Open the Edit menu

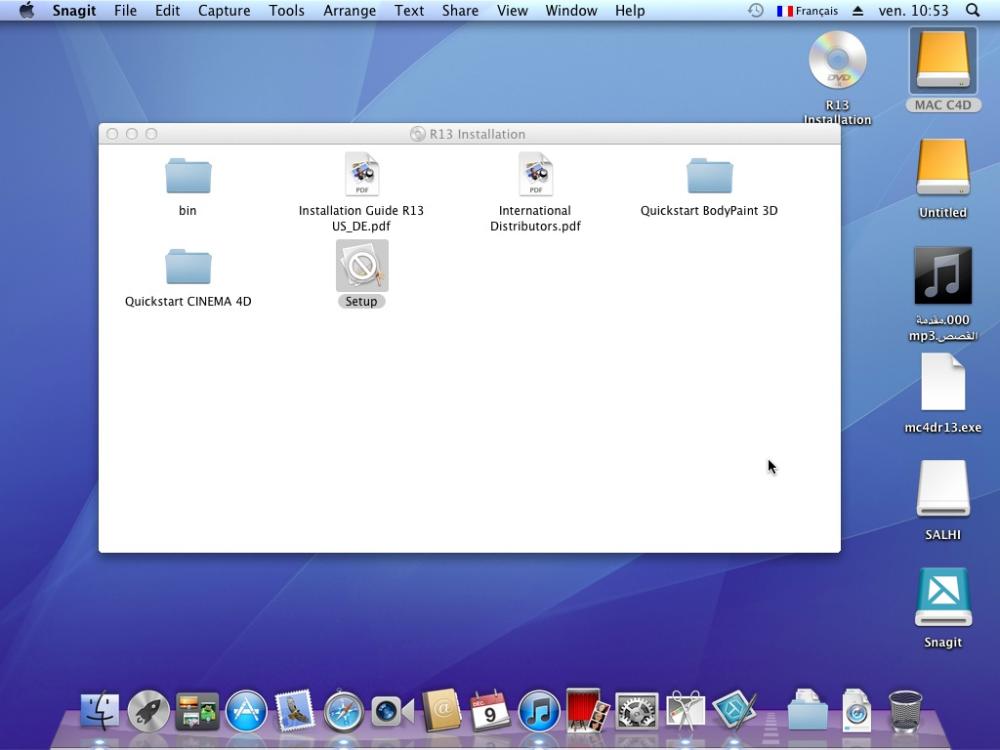click(167, 10)
